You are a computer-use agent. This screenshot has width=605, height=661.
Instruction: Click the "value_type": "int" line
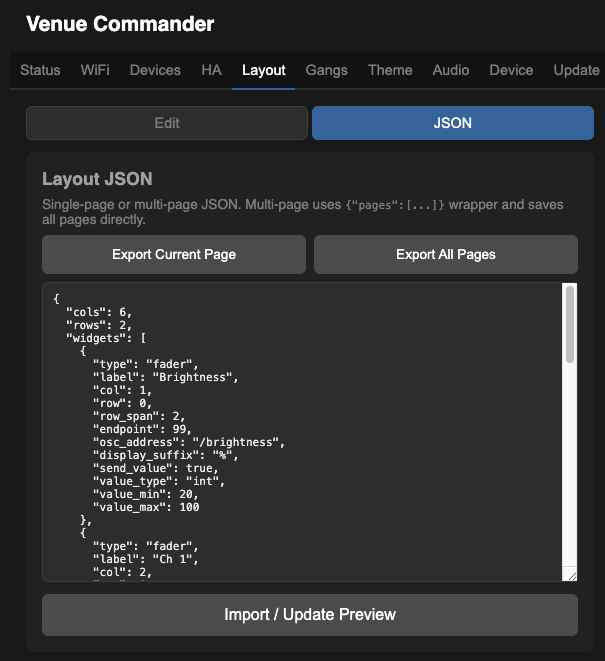point(159,481)
